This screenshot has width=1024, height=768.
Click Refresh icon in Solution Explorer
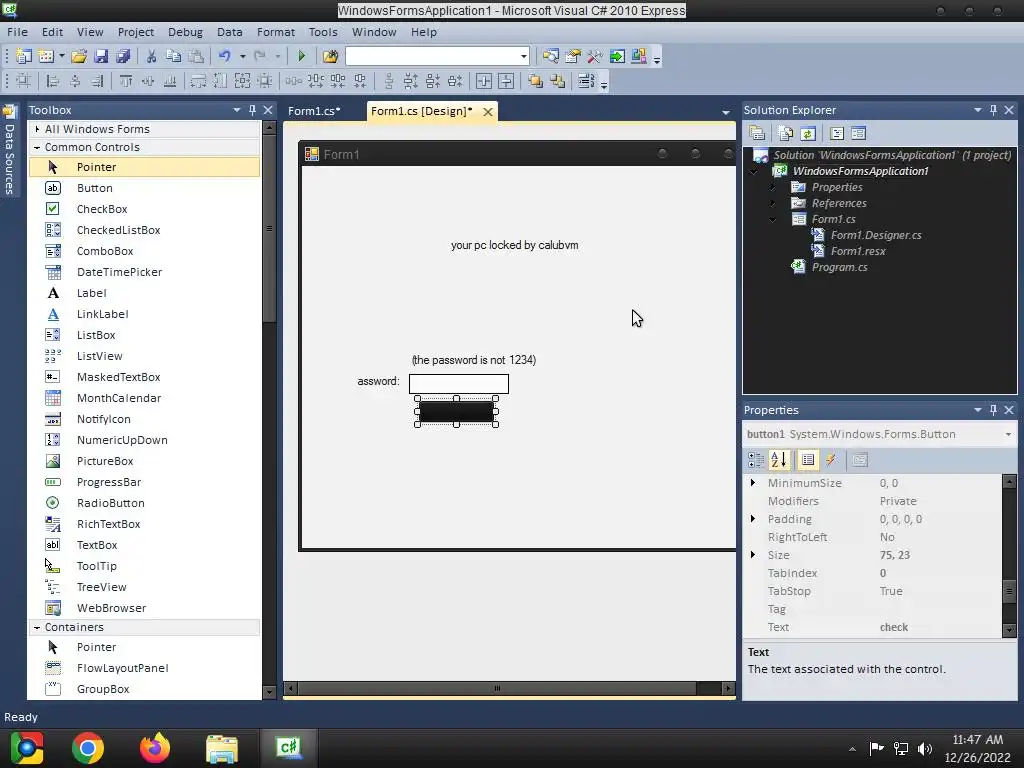click(808, 133)
